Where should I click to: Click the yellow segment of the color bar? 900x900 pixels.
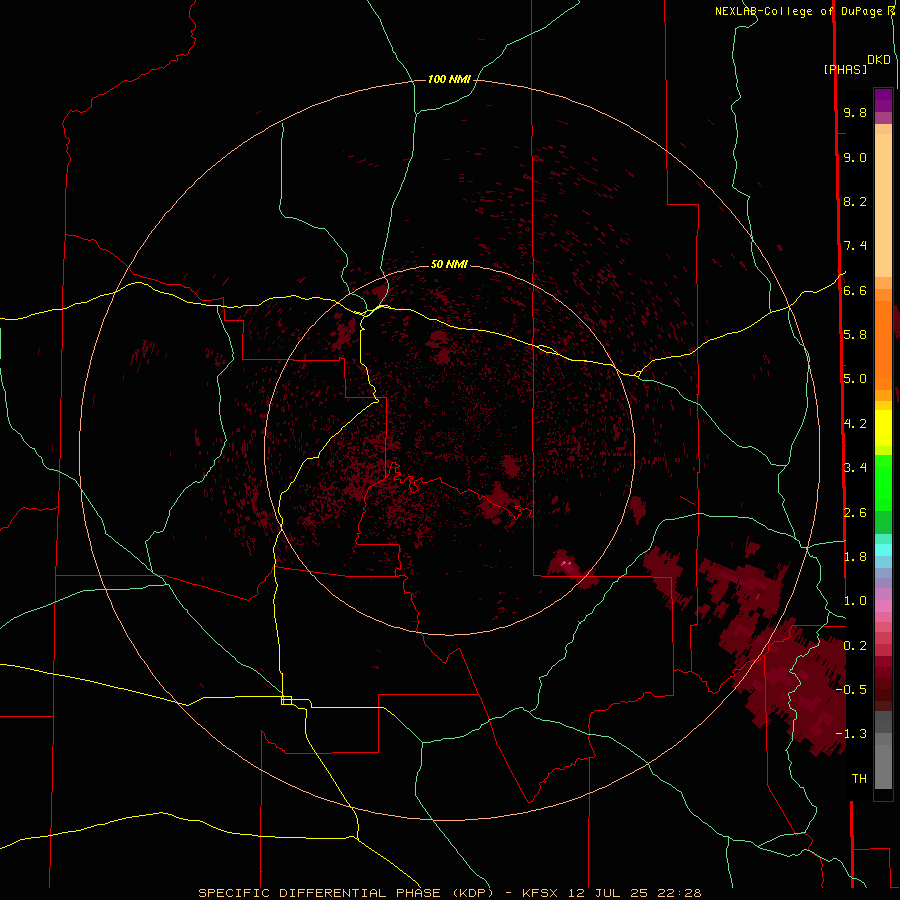(x=883, y=428)
